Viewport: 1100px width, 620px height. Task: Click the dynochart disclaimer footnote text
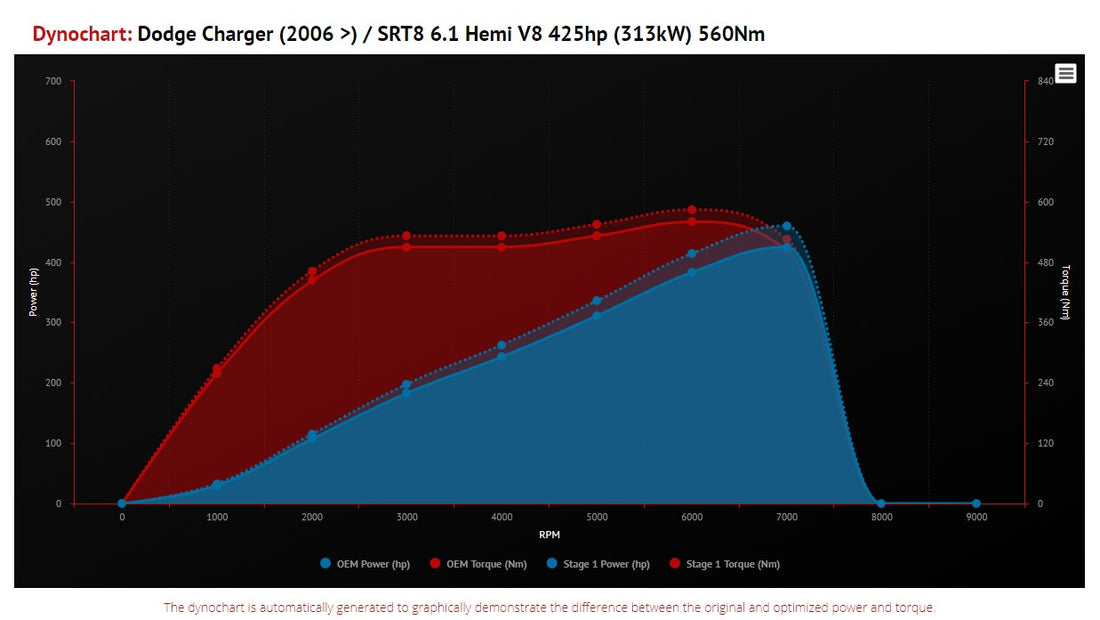[x=549, y=607]
